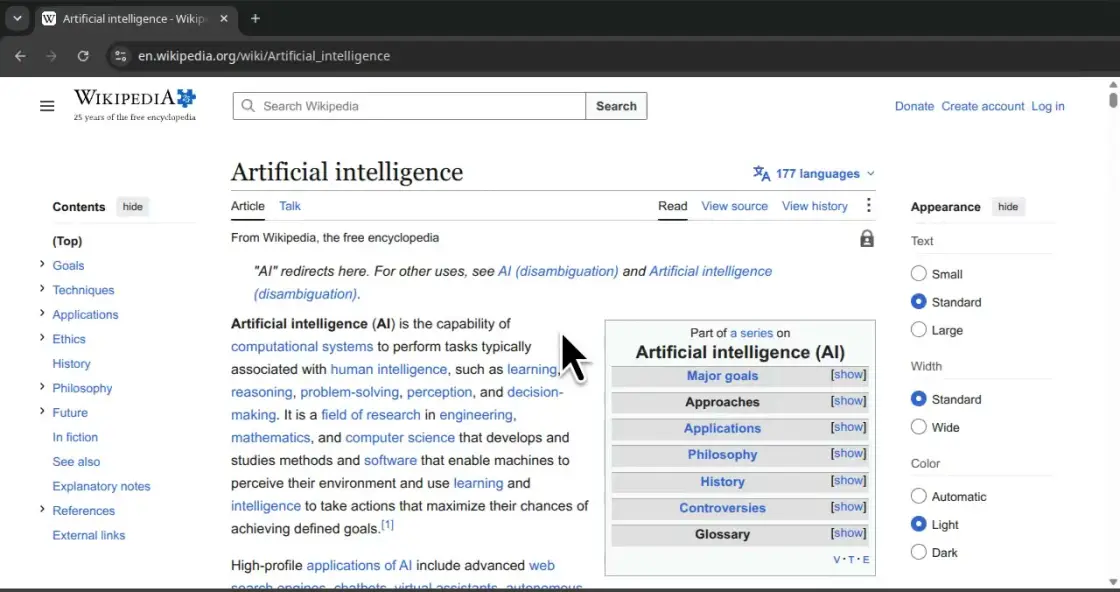
Task: Close the Artificial intelligence browser tab
Action: [x=224, y=19]
